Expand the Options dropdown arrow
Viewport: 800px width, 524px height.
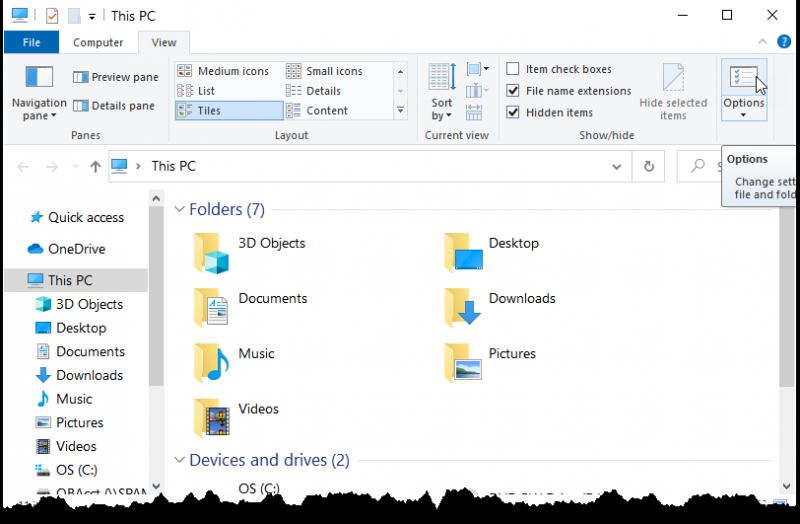[x=743, y=115]
